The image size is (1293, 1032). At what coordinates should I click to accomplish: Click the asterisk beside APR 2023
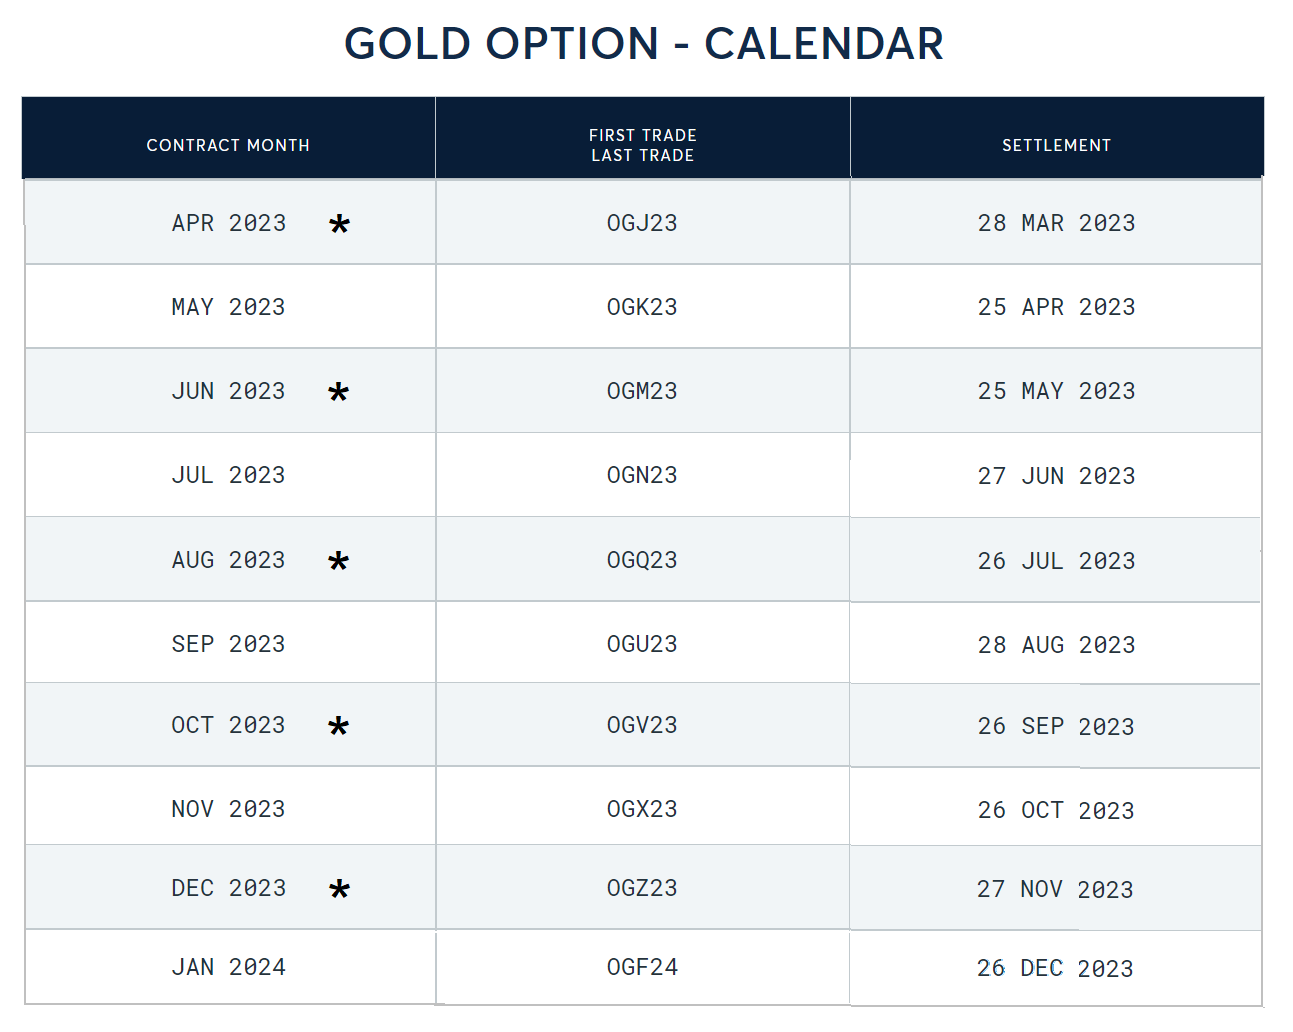(340, 225)
